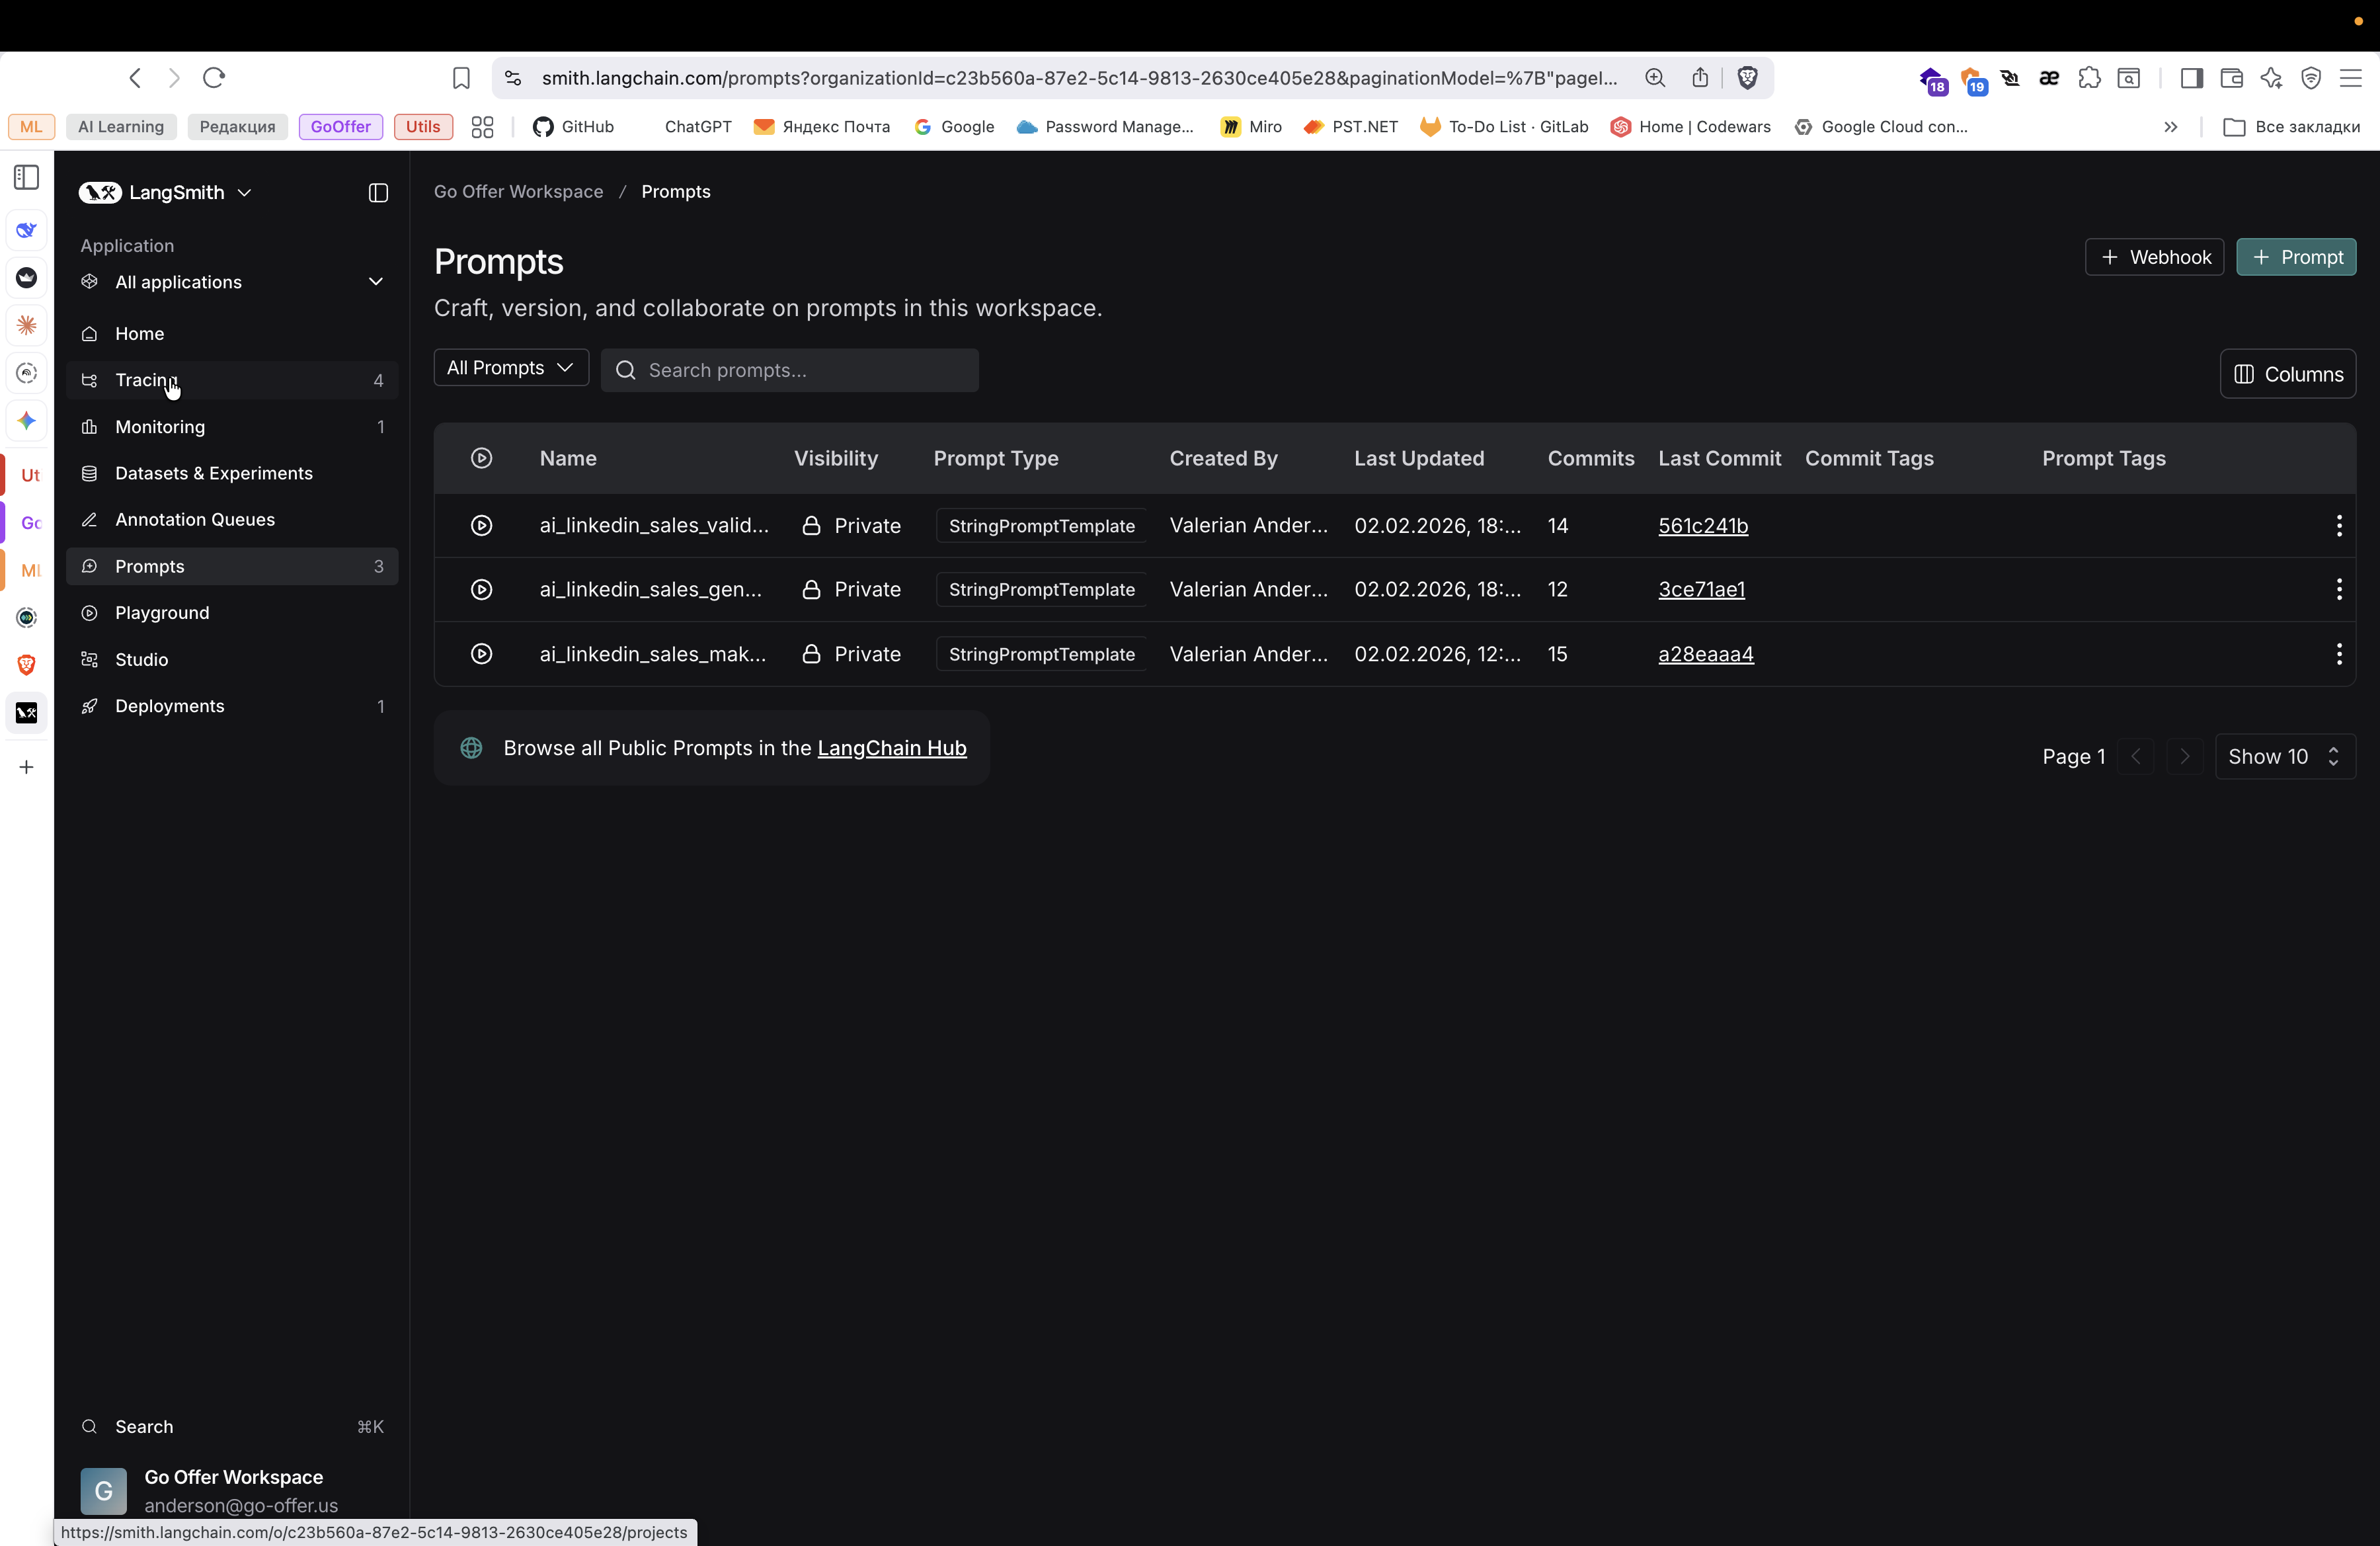
Task: Open last commit 561c241b link
Action: point(1702,526)
